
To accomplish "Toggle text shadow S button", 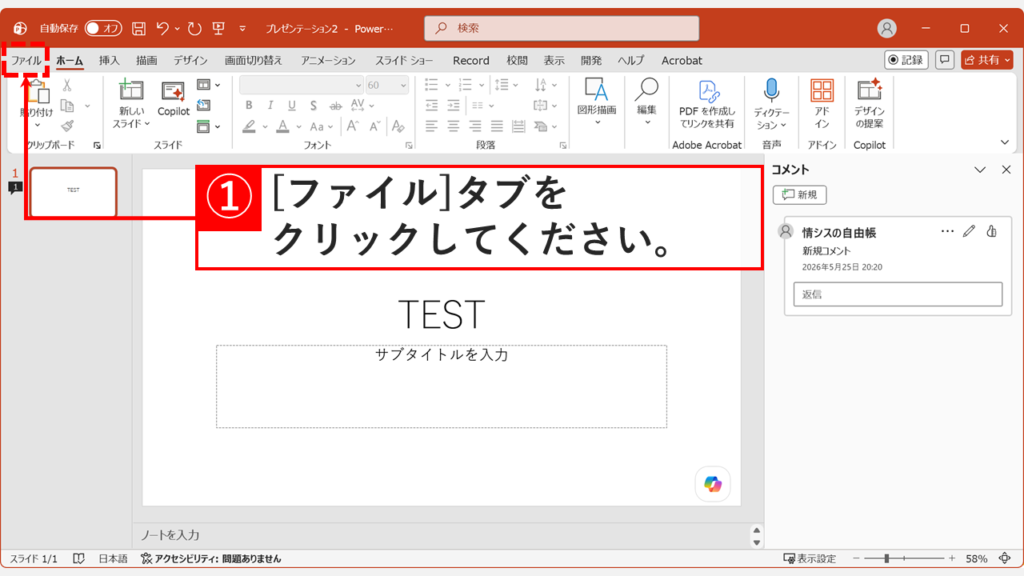I will (x=313, y=105).
